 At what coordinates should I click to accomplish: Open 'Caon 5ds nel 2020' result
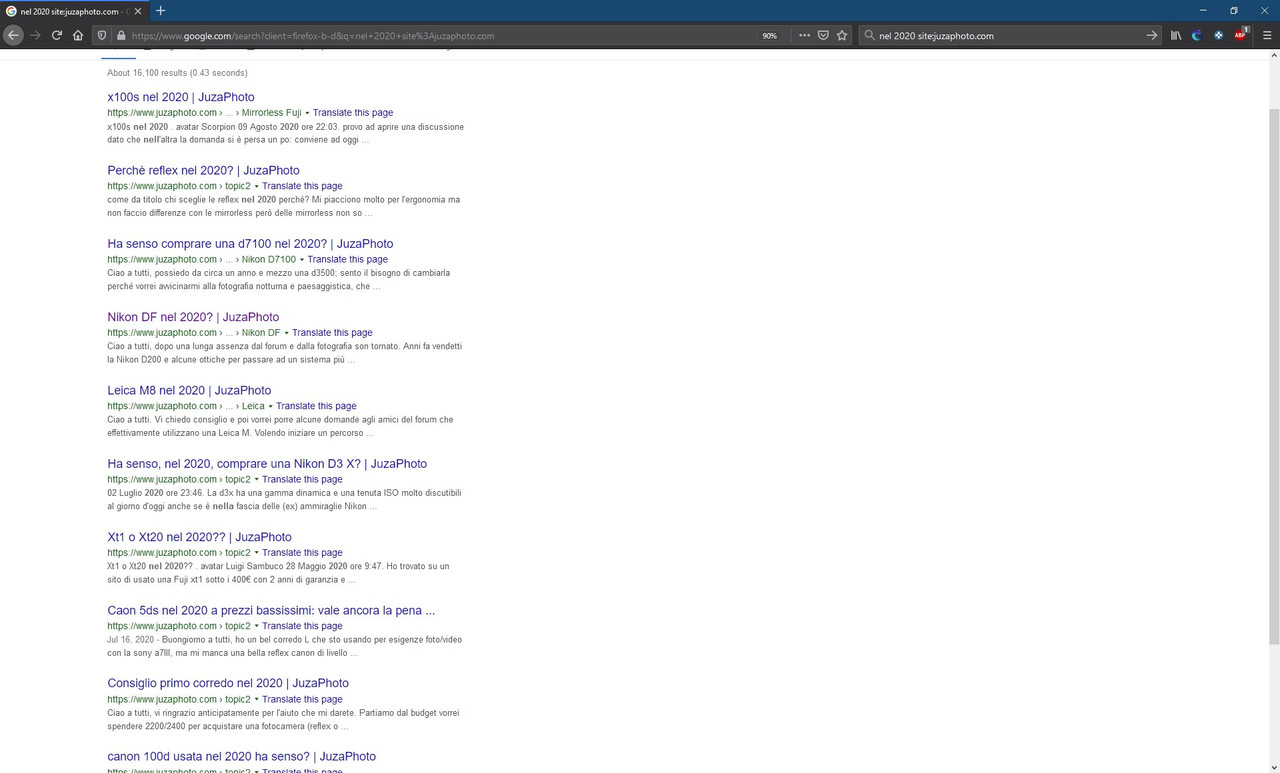[x=271, y=610]
